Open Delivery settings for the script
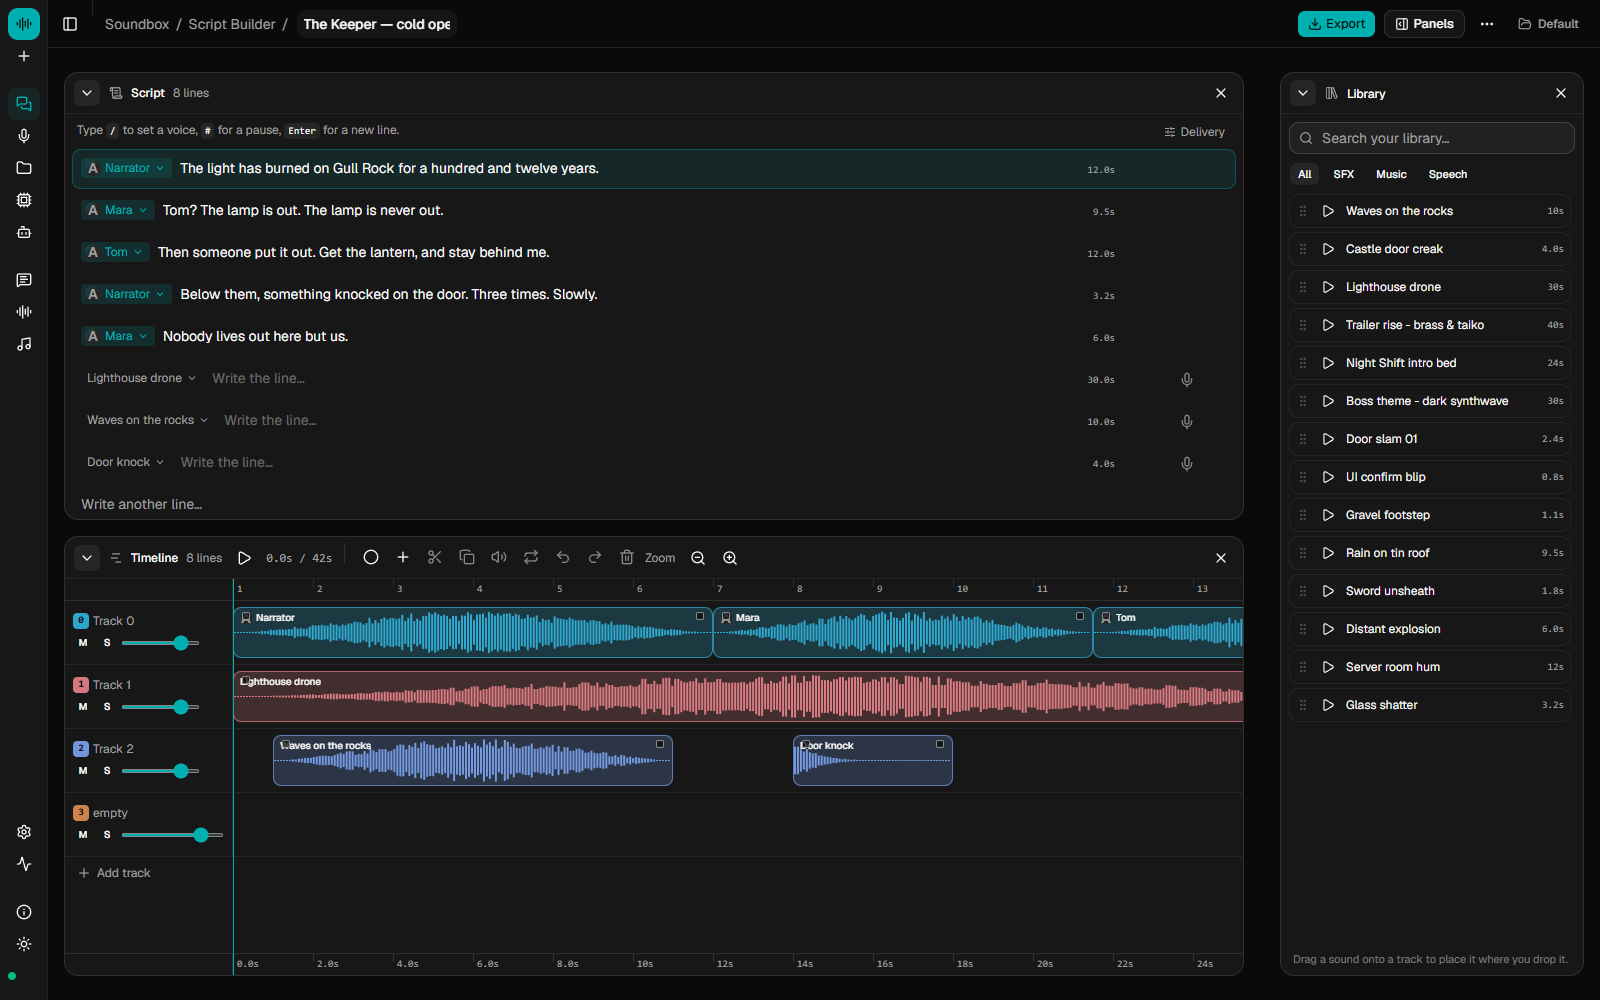The height and width of the screenshot is (1000, 1600). point(1194,132)
